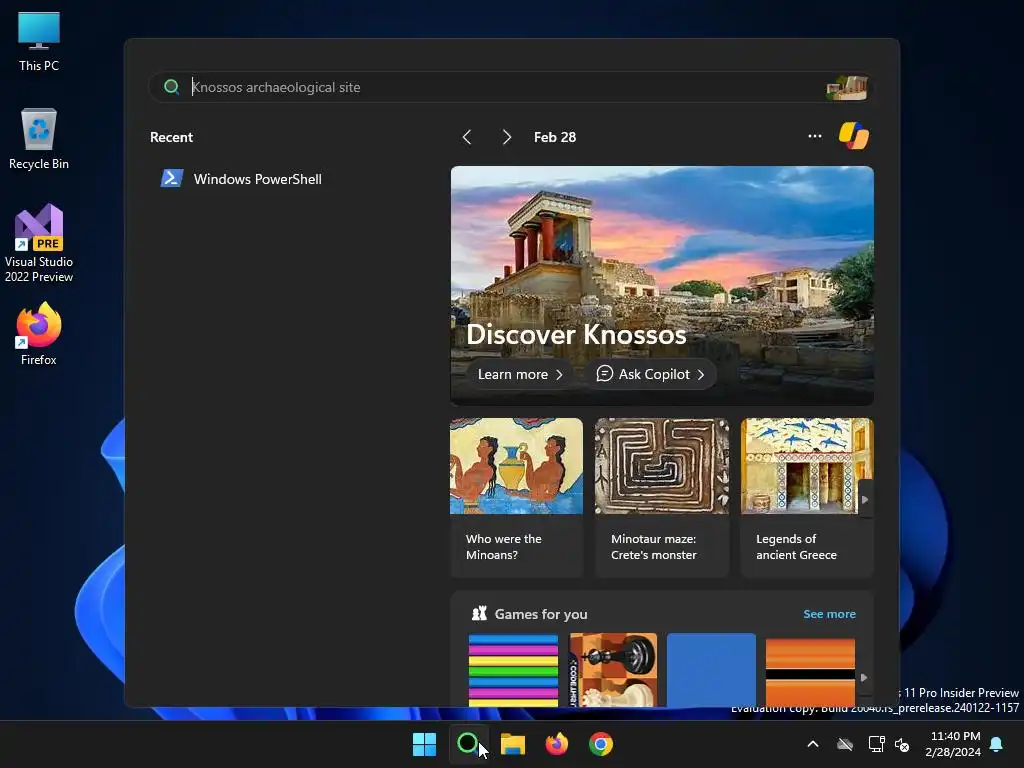Click See more games link
1024x768 pixels.
pos(829,614)
